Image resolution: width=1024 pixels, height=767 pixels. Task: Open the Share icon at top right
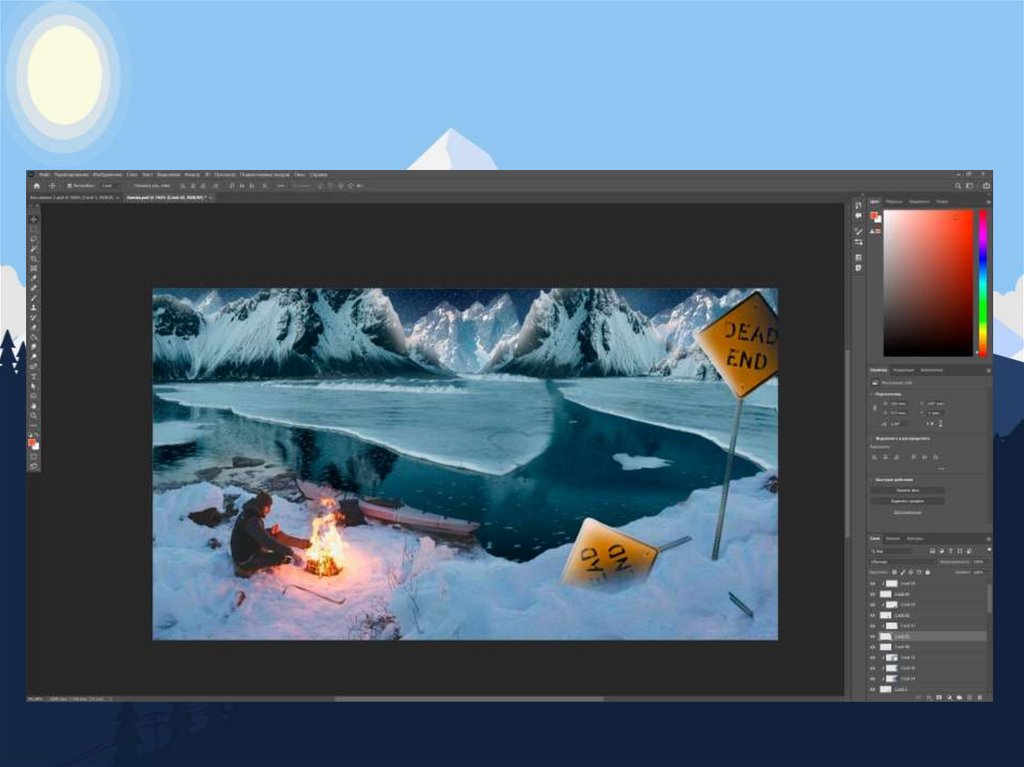985,186
